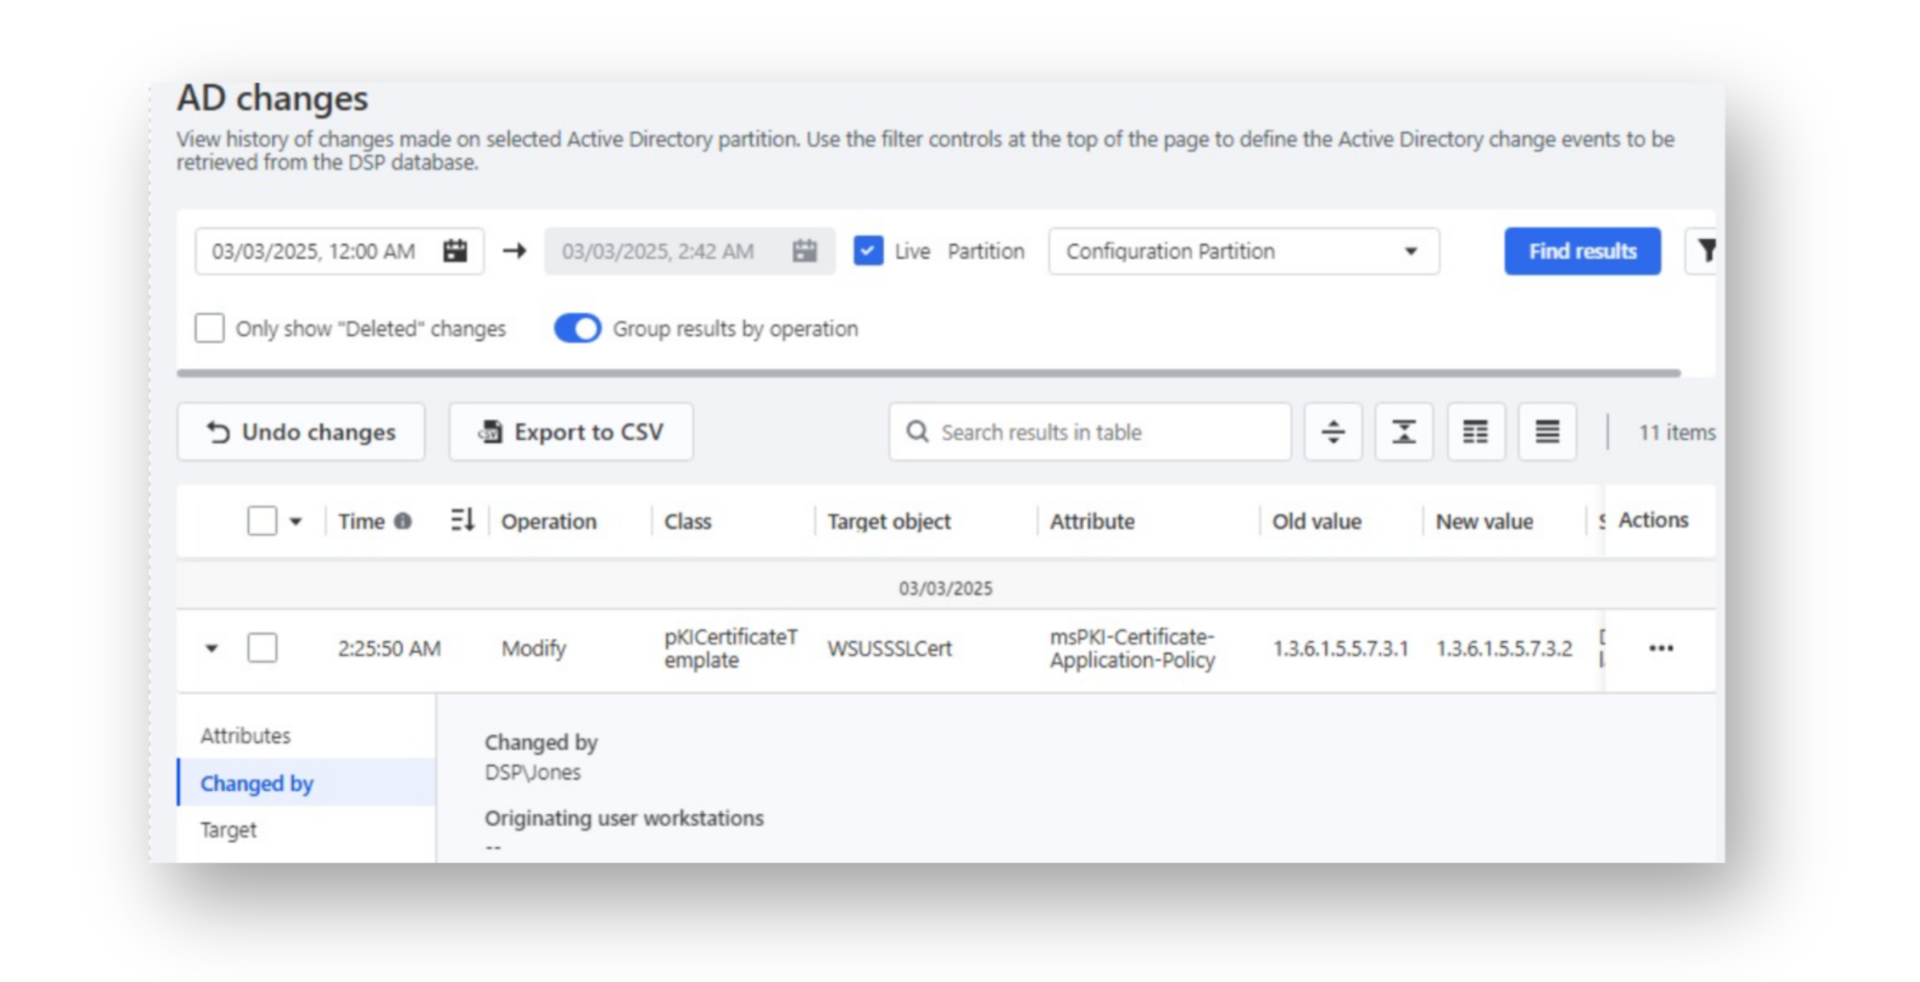Image resolution: width=1920 pixels, height=982 pixels.
Task: Click the Find results button
Action: pos(1581,251)
